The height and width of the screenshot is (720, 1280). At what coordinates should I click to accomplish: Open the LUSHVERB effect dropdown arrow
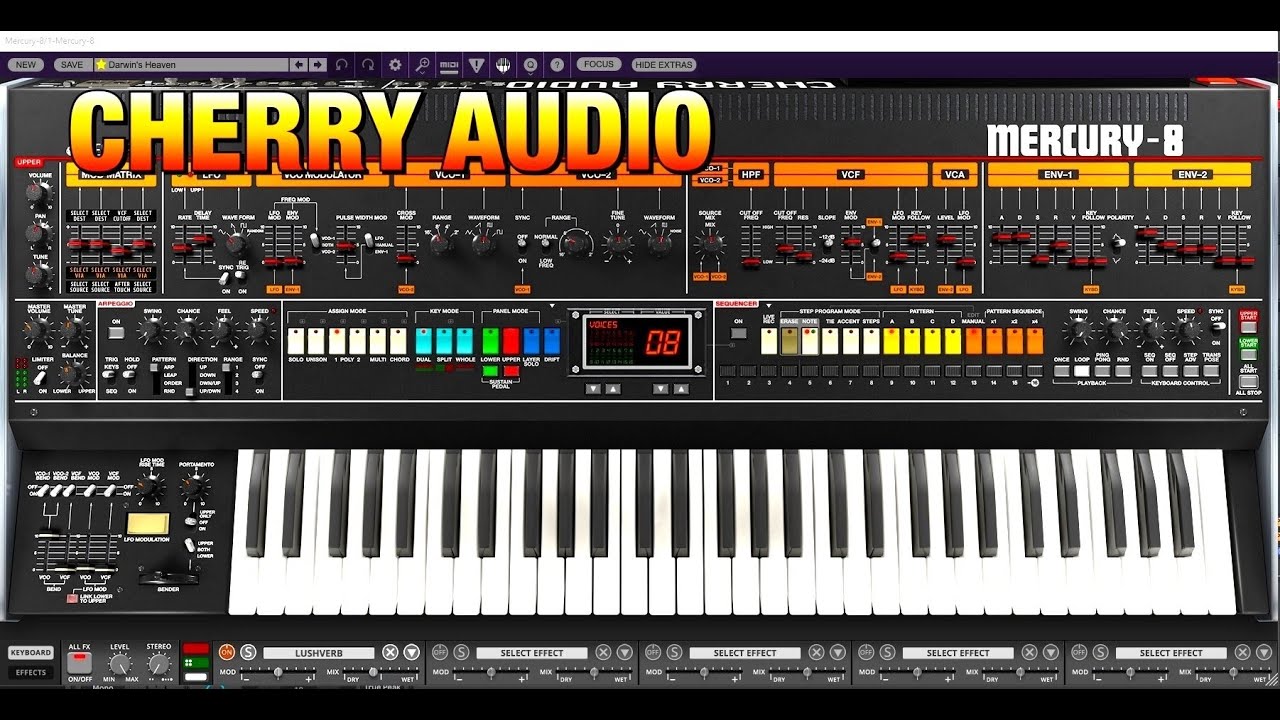click(412, 653)
